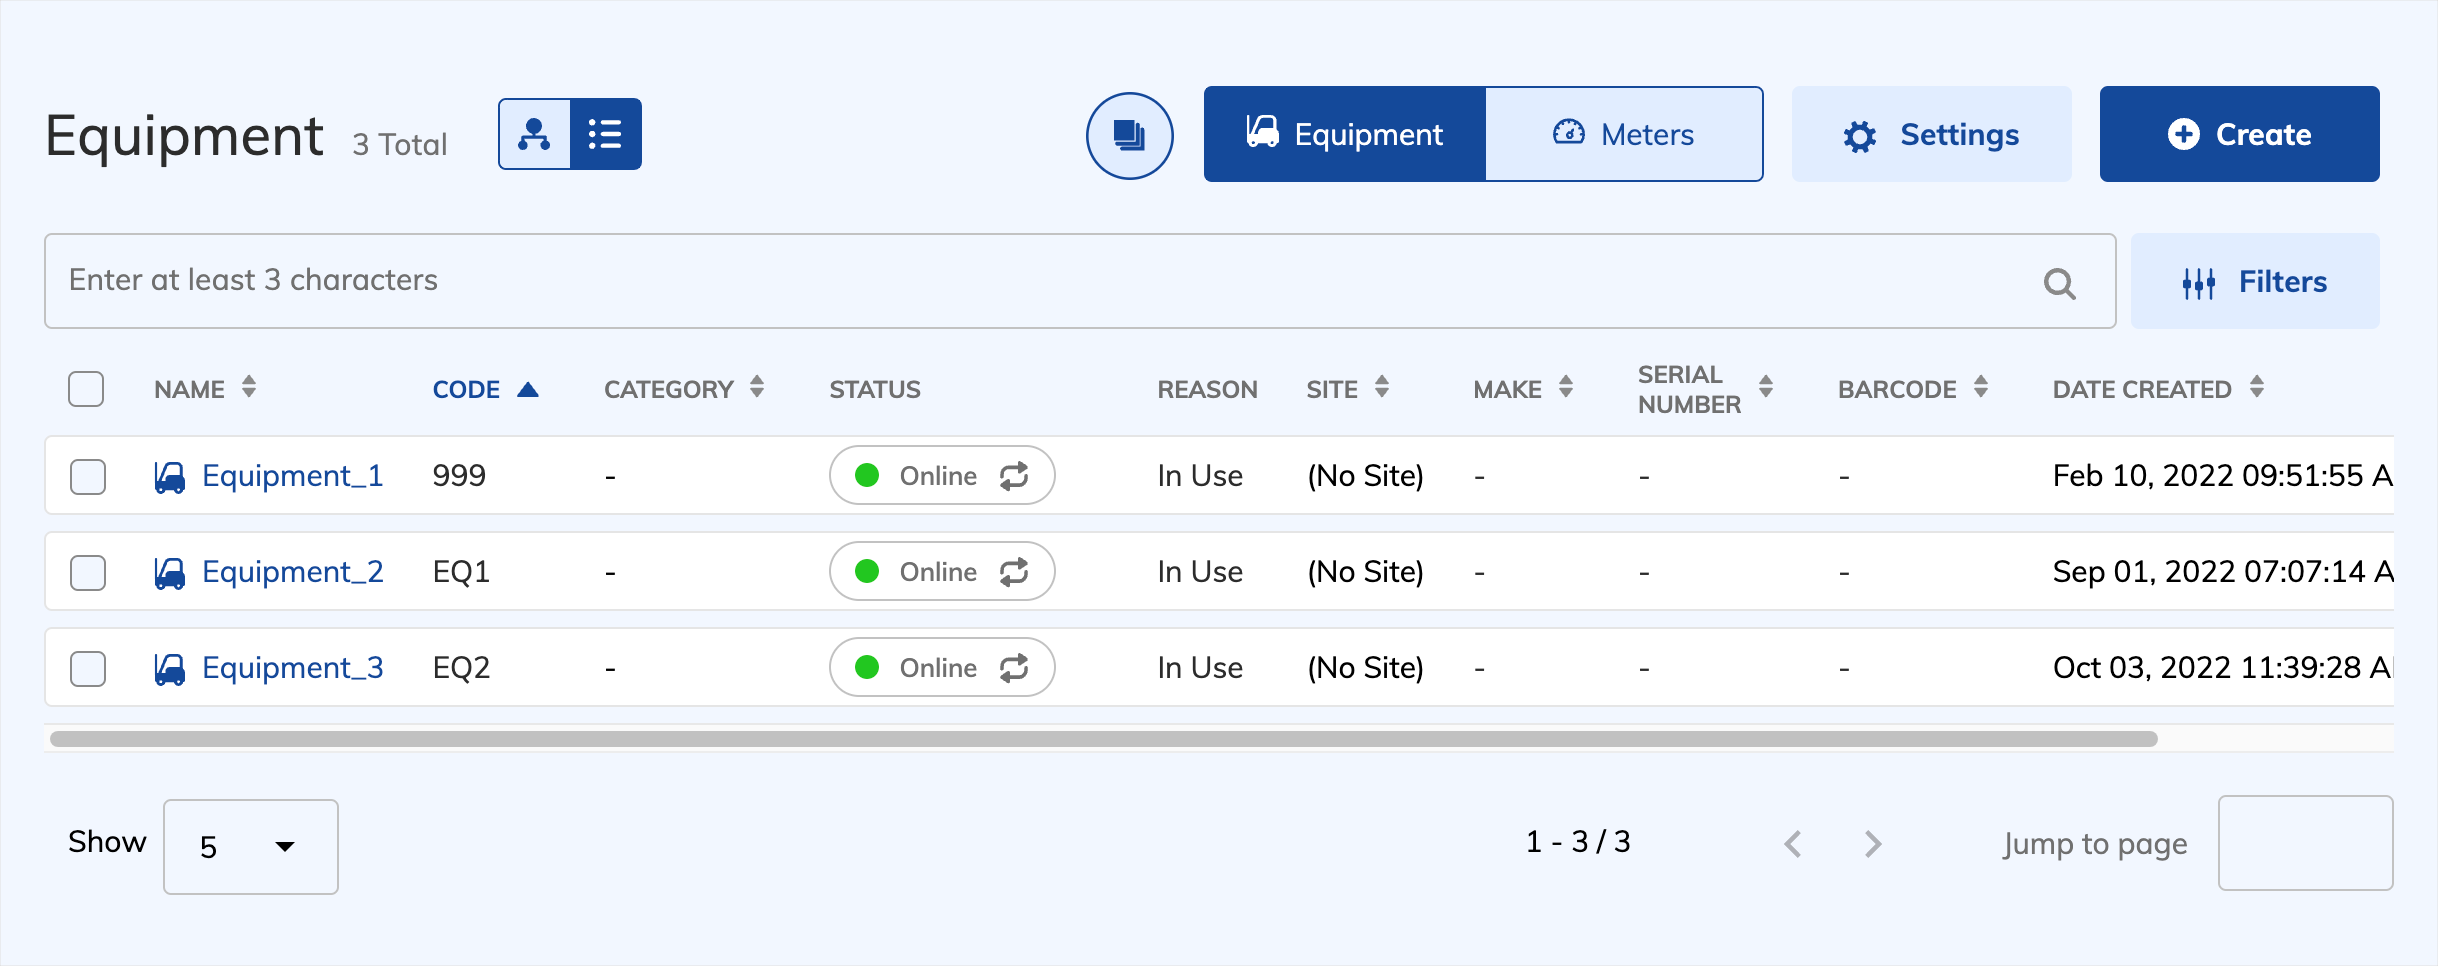Select the list view icon
This screenshot has height=966, width=2438.
[605, 133]
